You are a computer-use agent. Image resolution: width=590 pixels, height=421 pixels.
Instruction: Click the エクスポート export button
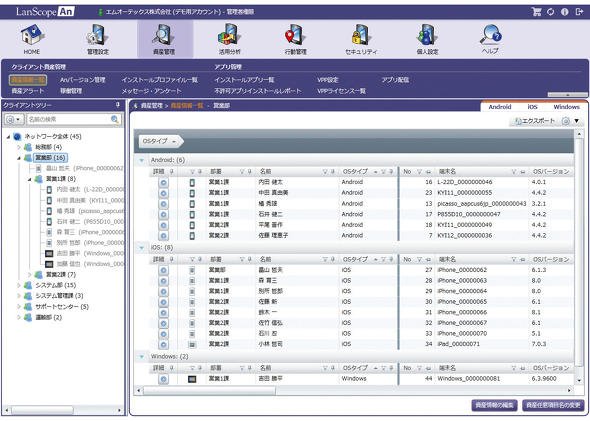534,121
